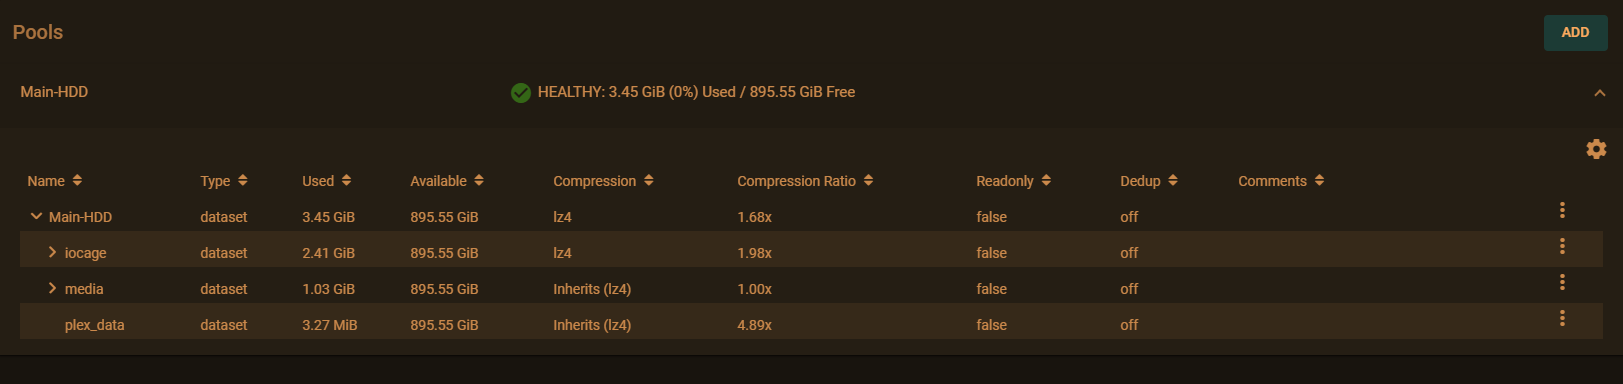Sort by Name column arrows
This screenshot has height=384, width=1623.
click(77, 181)
